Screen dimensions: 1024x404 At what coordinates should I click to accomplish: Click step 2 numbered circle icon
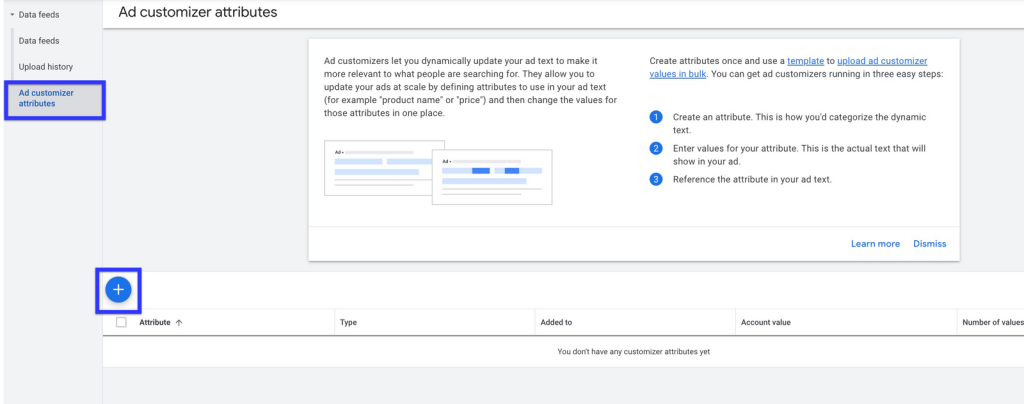pyautogui.click(x=656, y=148)
